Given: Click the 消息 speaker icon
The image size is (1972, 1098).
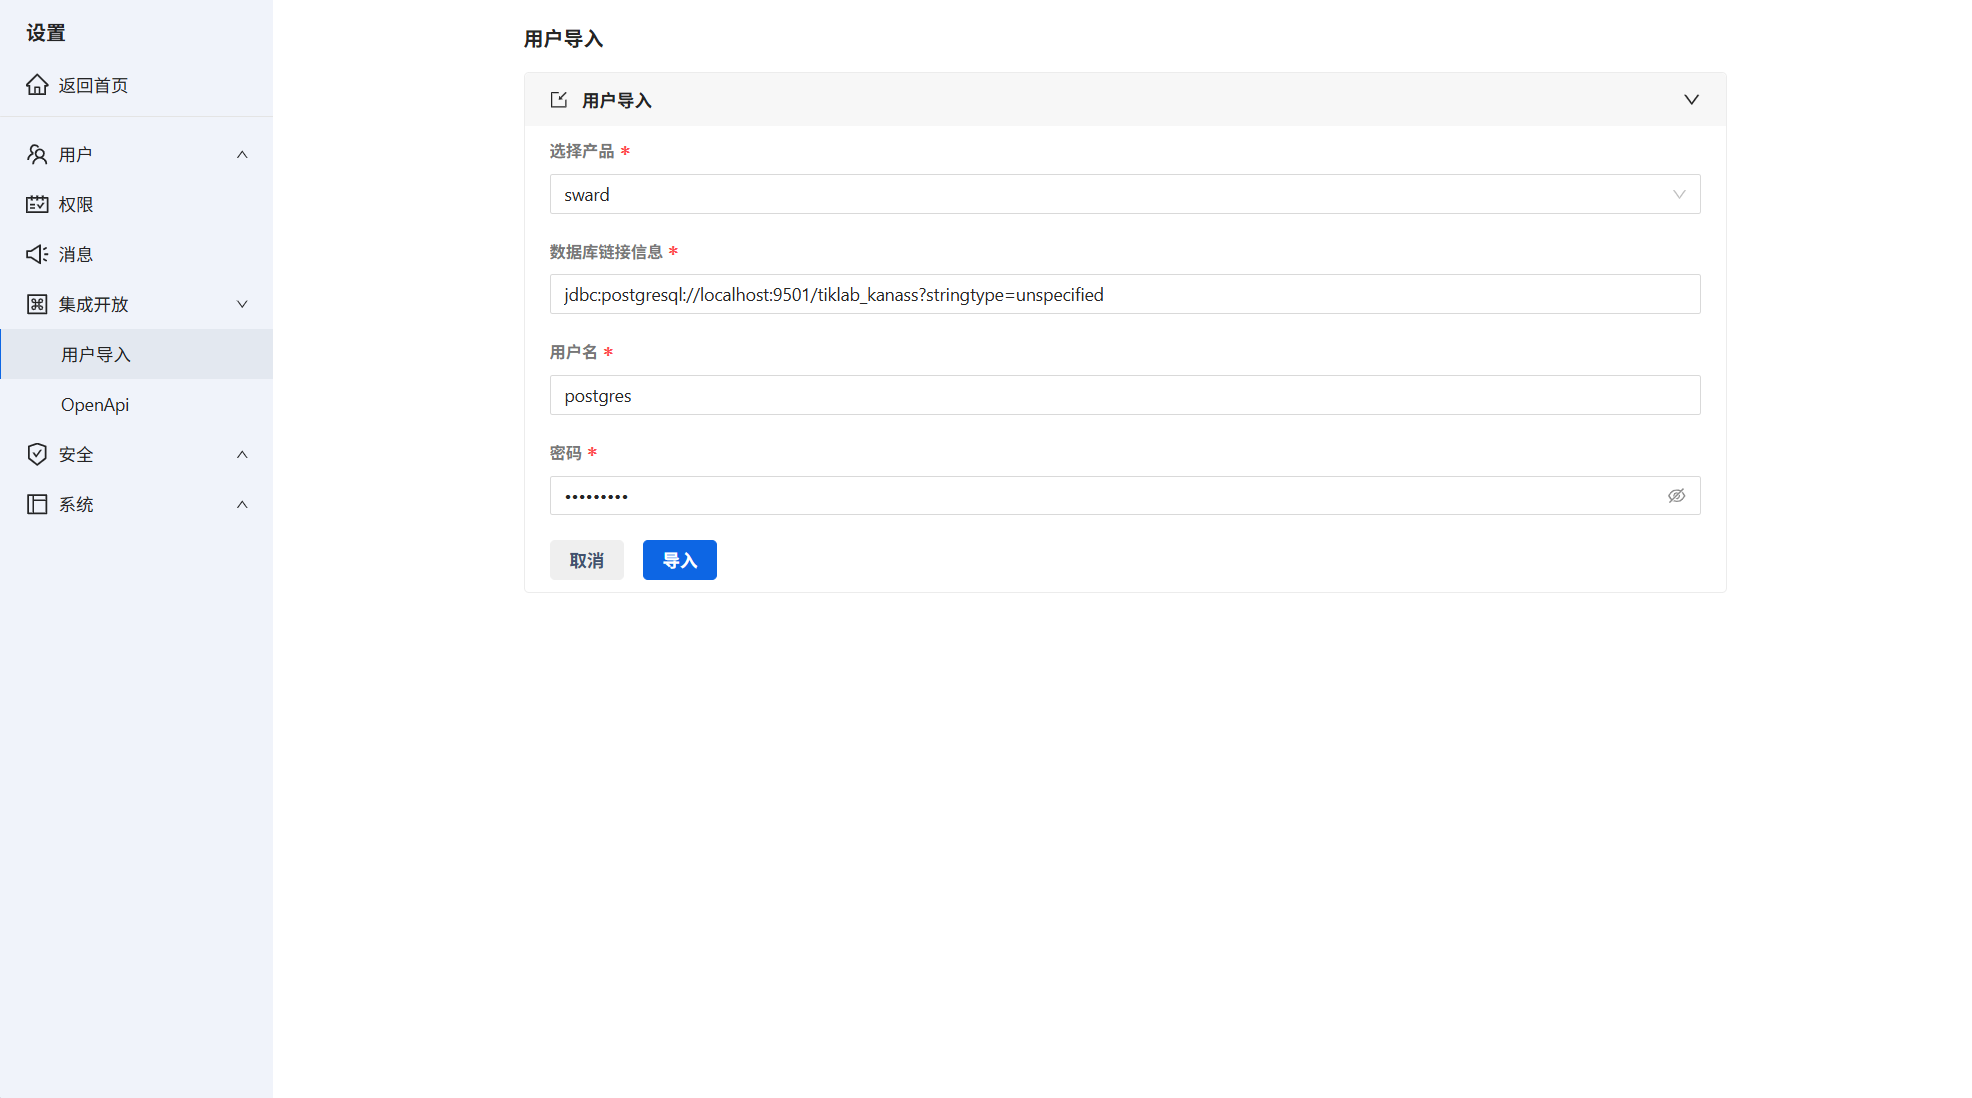Looking at the screenshot, I should tap(37, 254).
